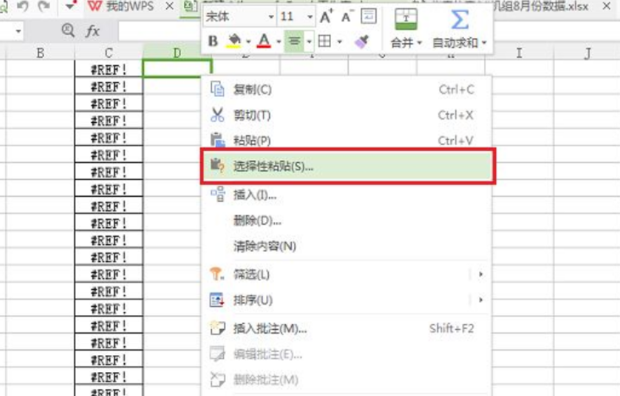Screen dimensions: 620x396
Task: Click the red font color A swatch
Action: tap(264, 41)
